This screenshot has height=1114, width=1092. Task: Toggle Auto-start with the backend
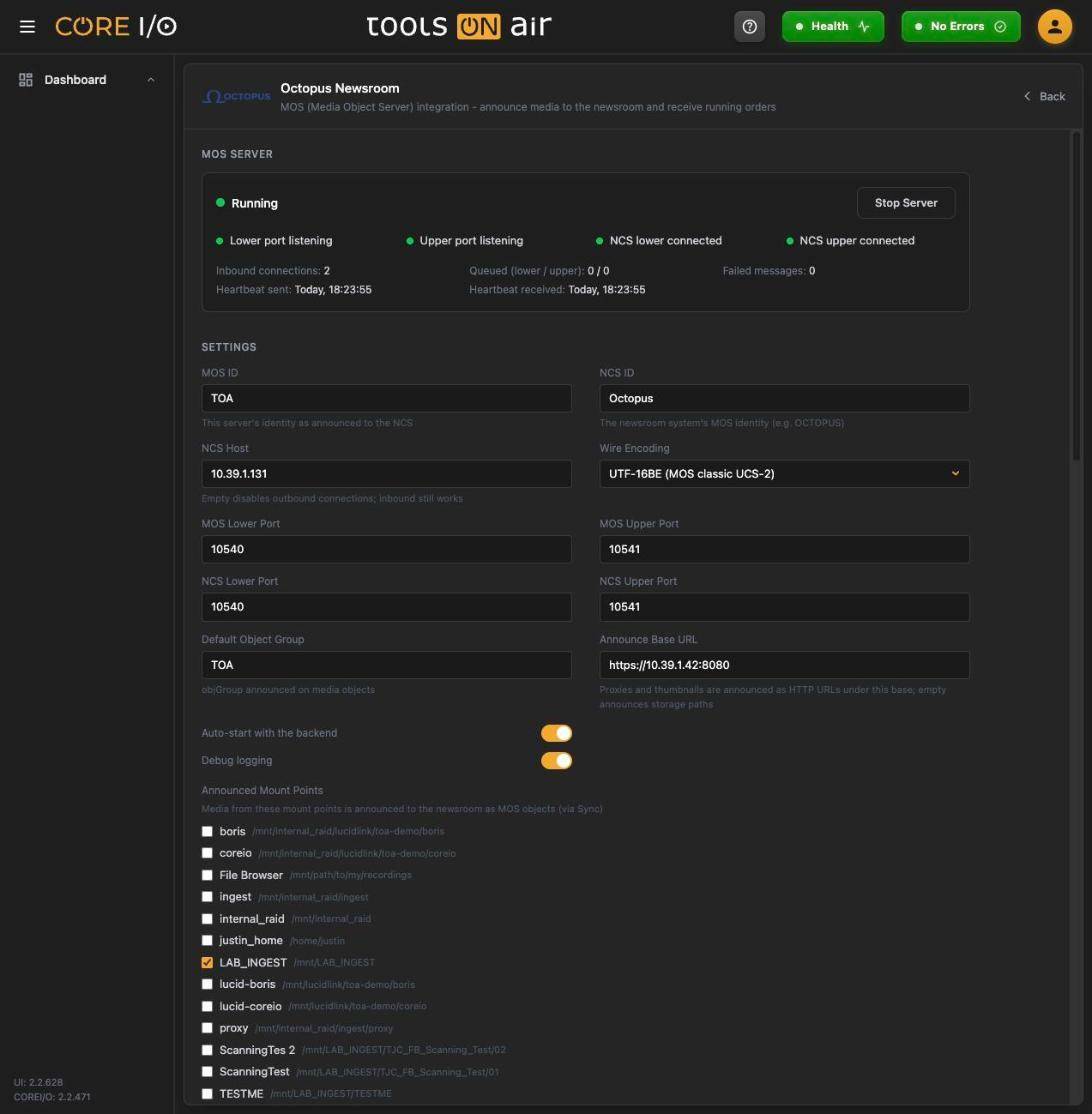click(x=556, y=733)
